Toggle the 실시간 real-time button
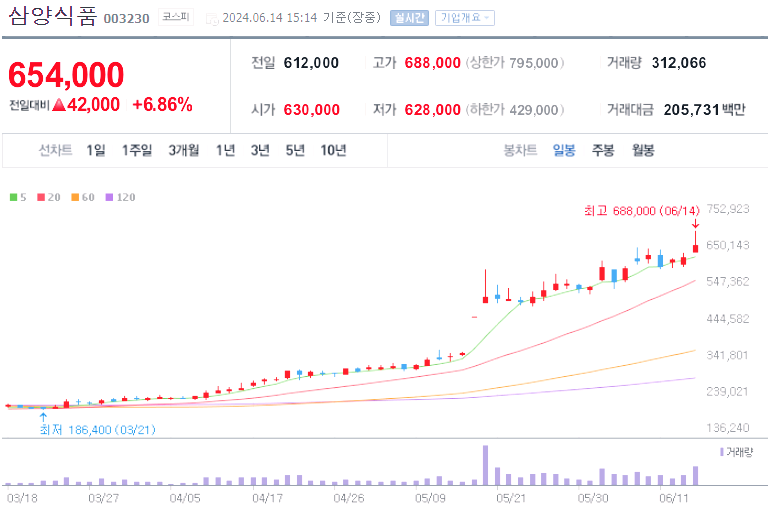Image resolution: width=768 pixels, height=506 pixels. click(x=409, y=18)
